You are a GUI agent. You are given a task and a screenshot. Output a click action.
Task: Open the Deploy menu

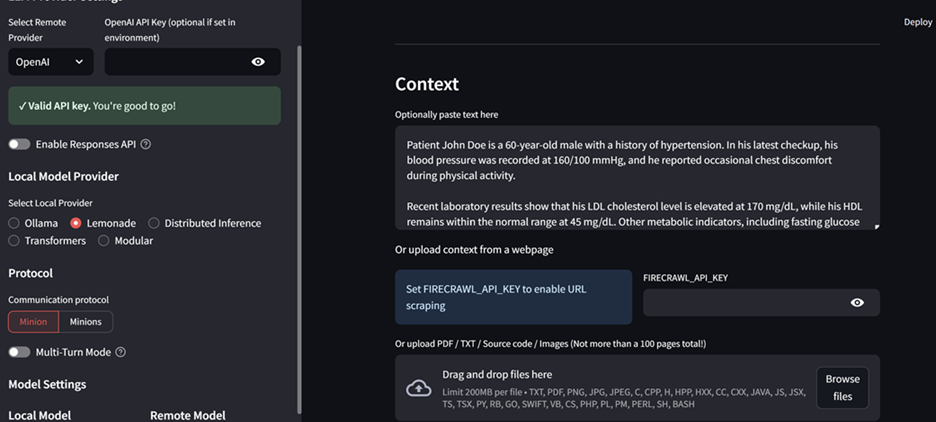917,22
